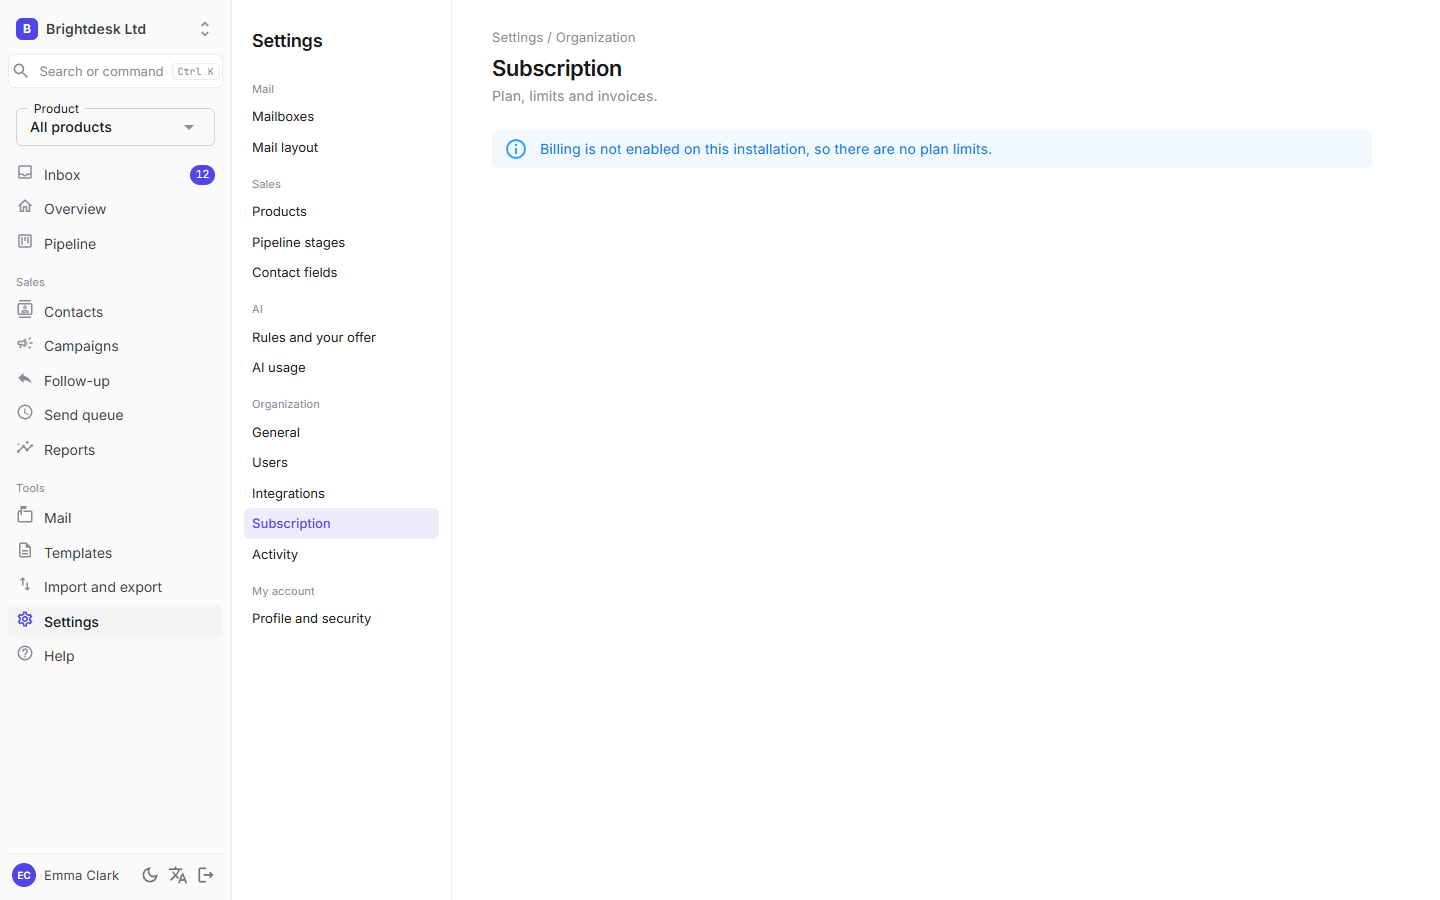
Task: Open Users settings page
Action: [341, 463]
